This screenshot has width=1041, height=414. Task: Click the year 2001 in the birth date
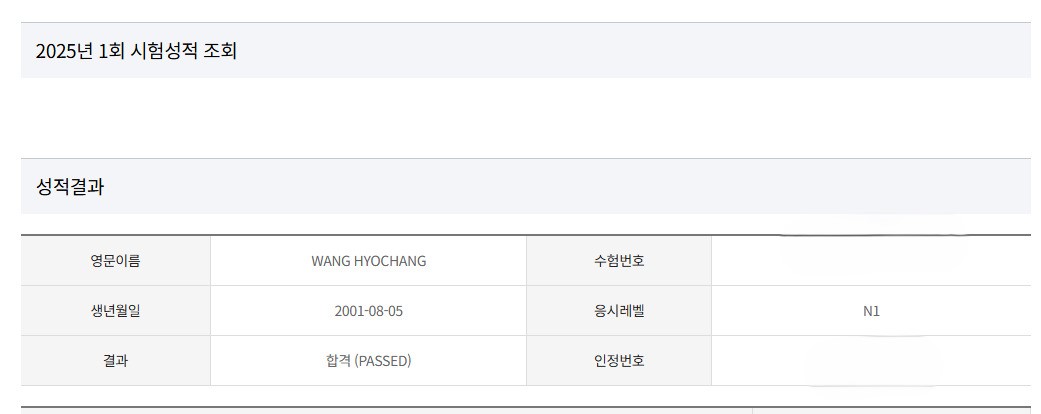(x=348, y=311)
